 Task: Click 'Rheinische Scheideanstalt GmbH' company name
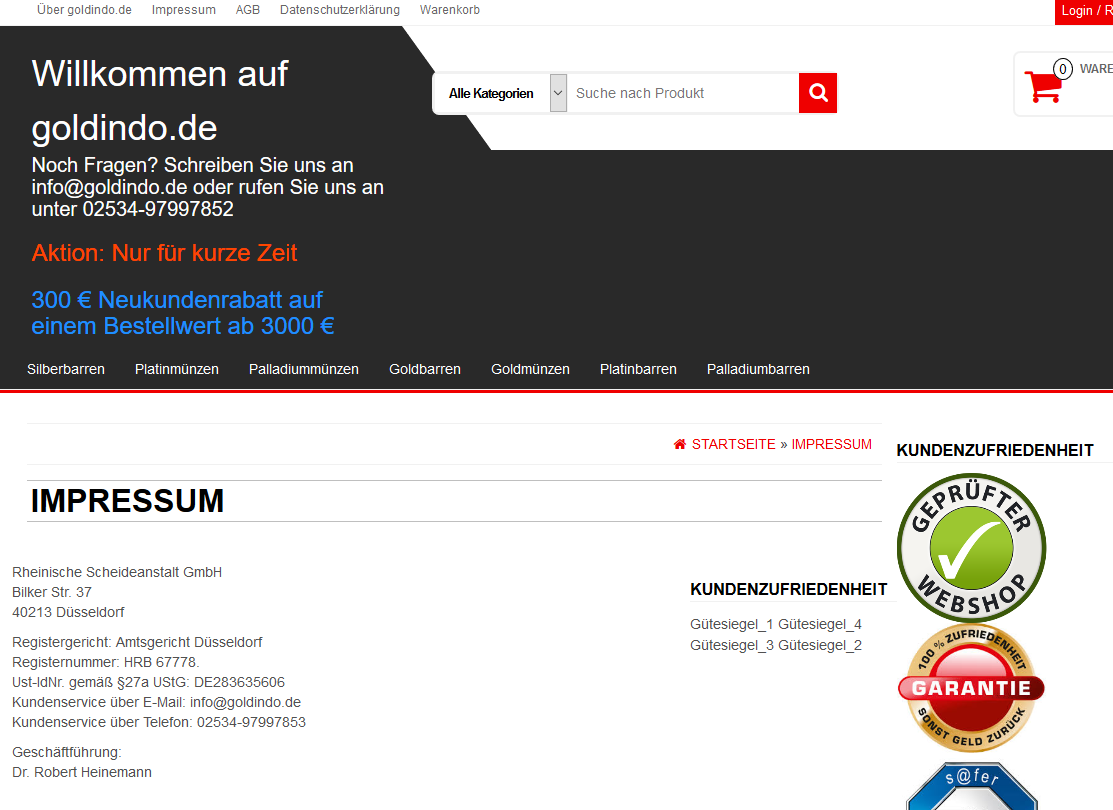pyautogui.click(x=117, y=572)
